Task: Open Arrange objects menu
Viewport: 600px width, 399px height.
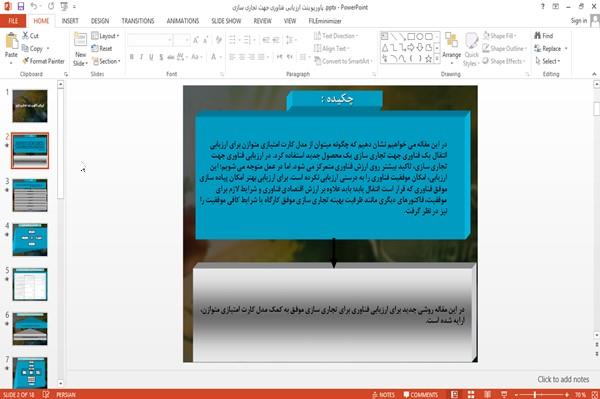Action: coord(452,49)
